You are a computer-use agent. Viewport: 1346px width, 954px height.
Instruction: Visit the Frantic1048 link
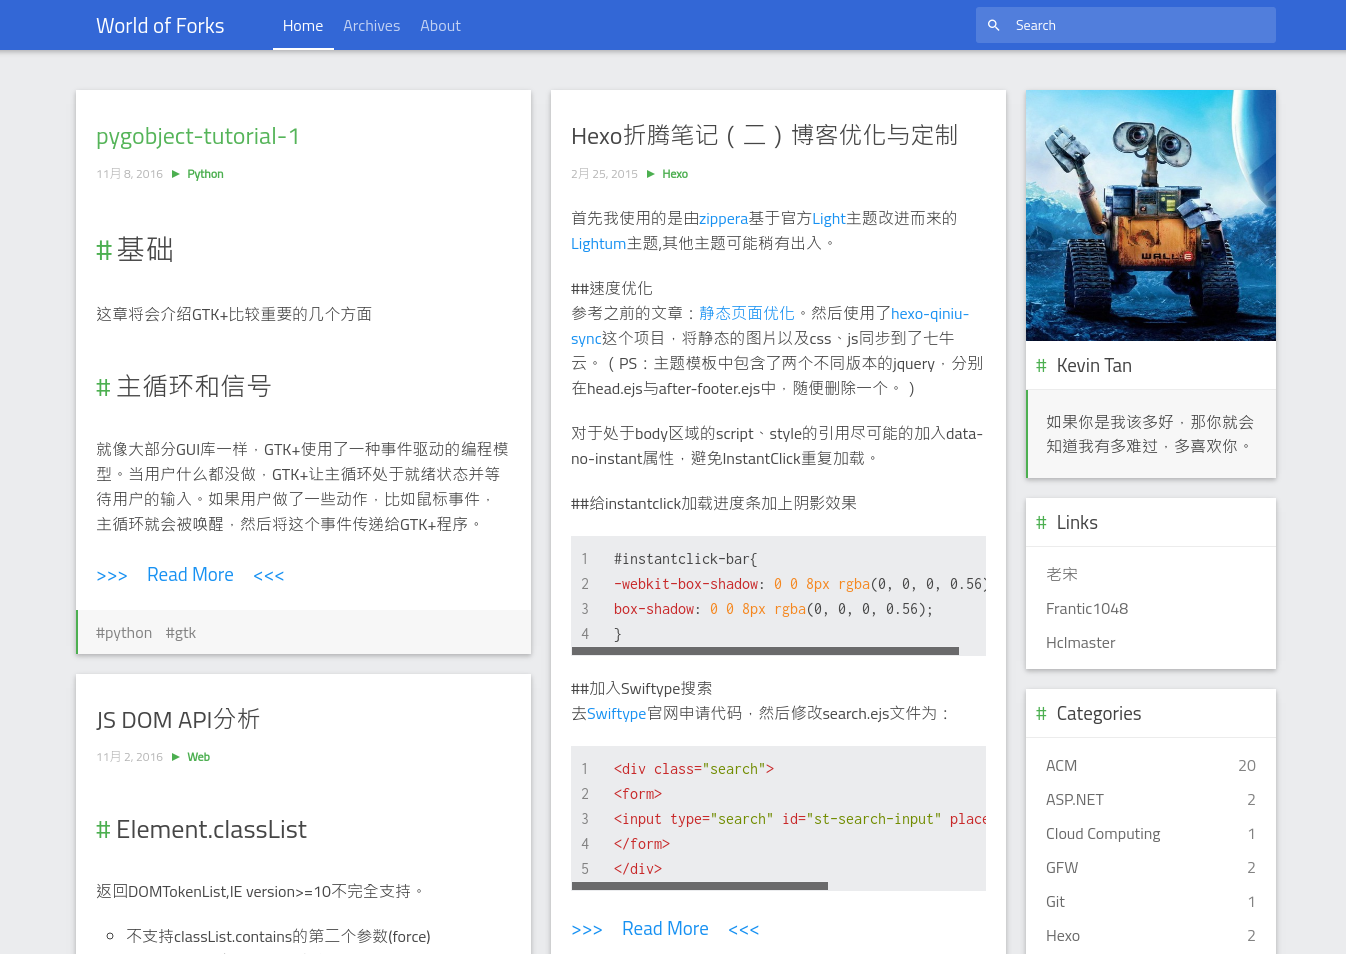tap(1088, 608)
